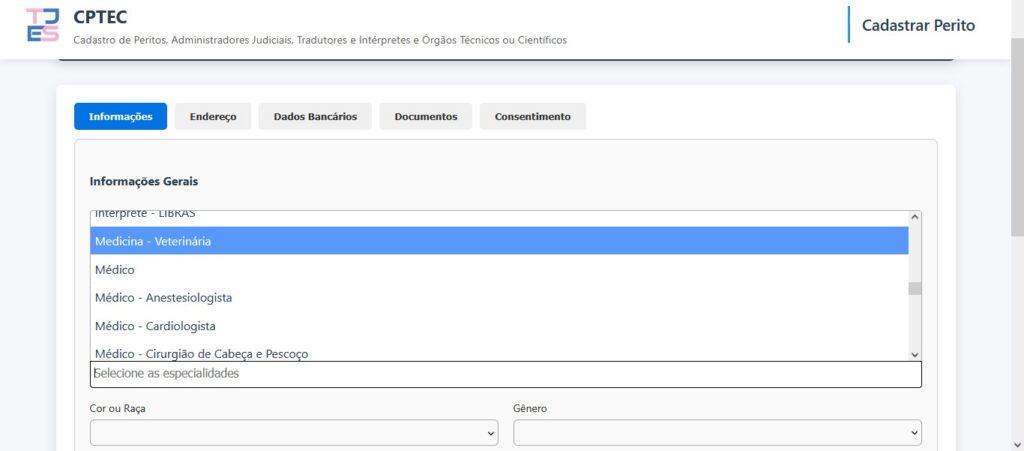
Task: Select Medicina - Veterinária from the list
Action: click(499, 241)
